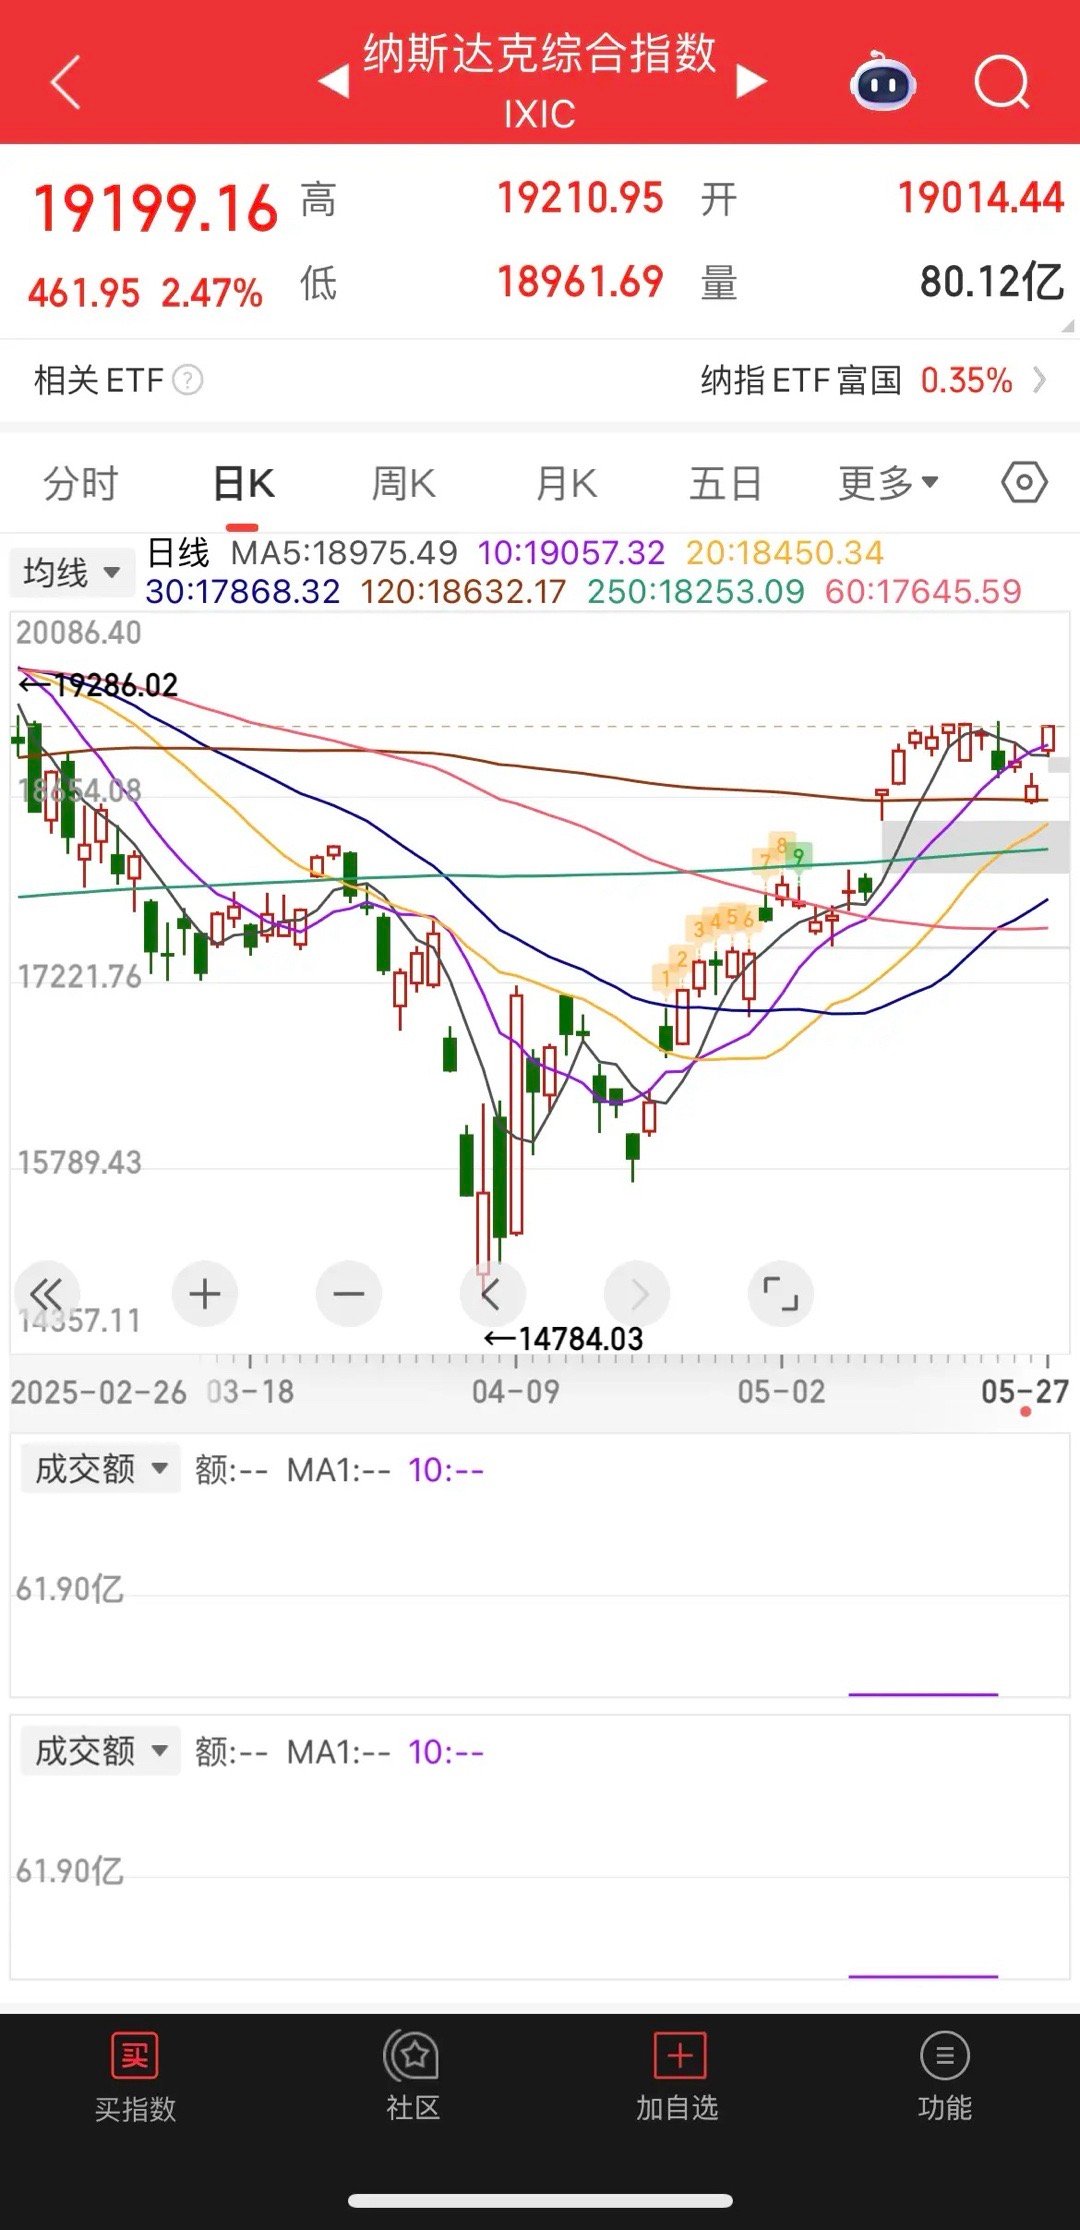This screenshot has height=2230, width=1080.
Task: Open 纳指ETF富国 chevron arrow
Action: 1040,380
